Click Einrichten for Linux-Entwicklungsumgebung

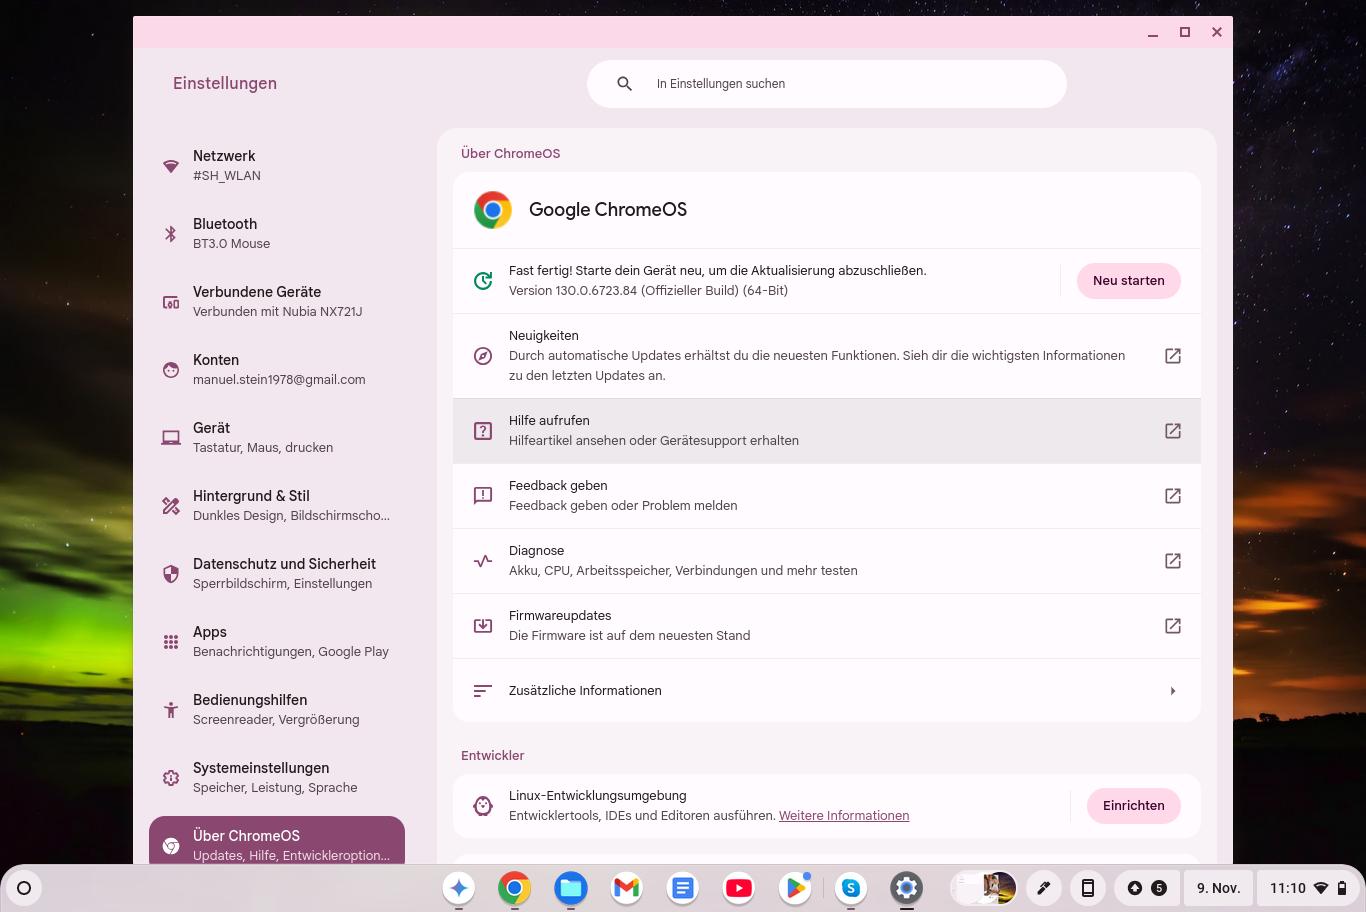click(1134, 806)
